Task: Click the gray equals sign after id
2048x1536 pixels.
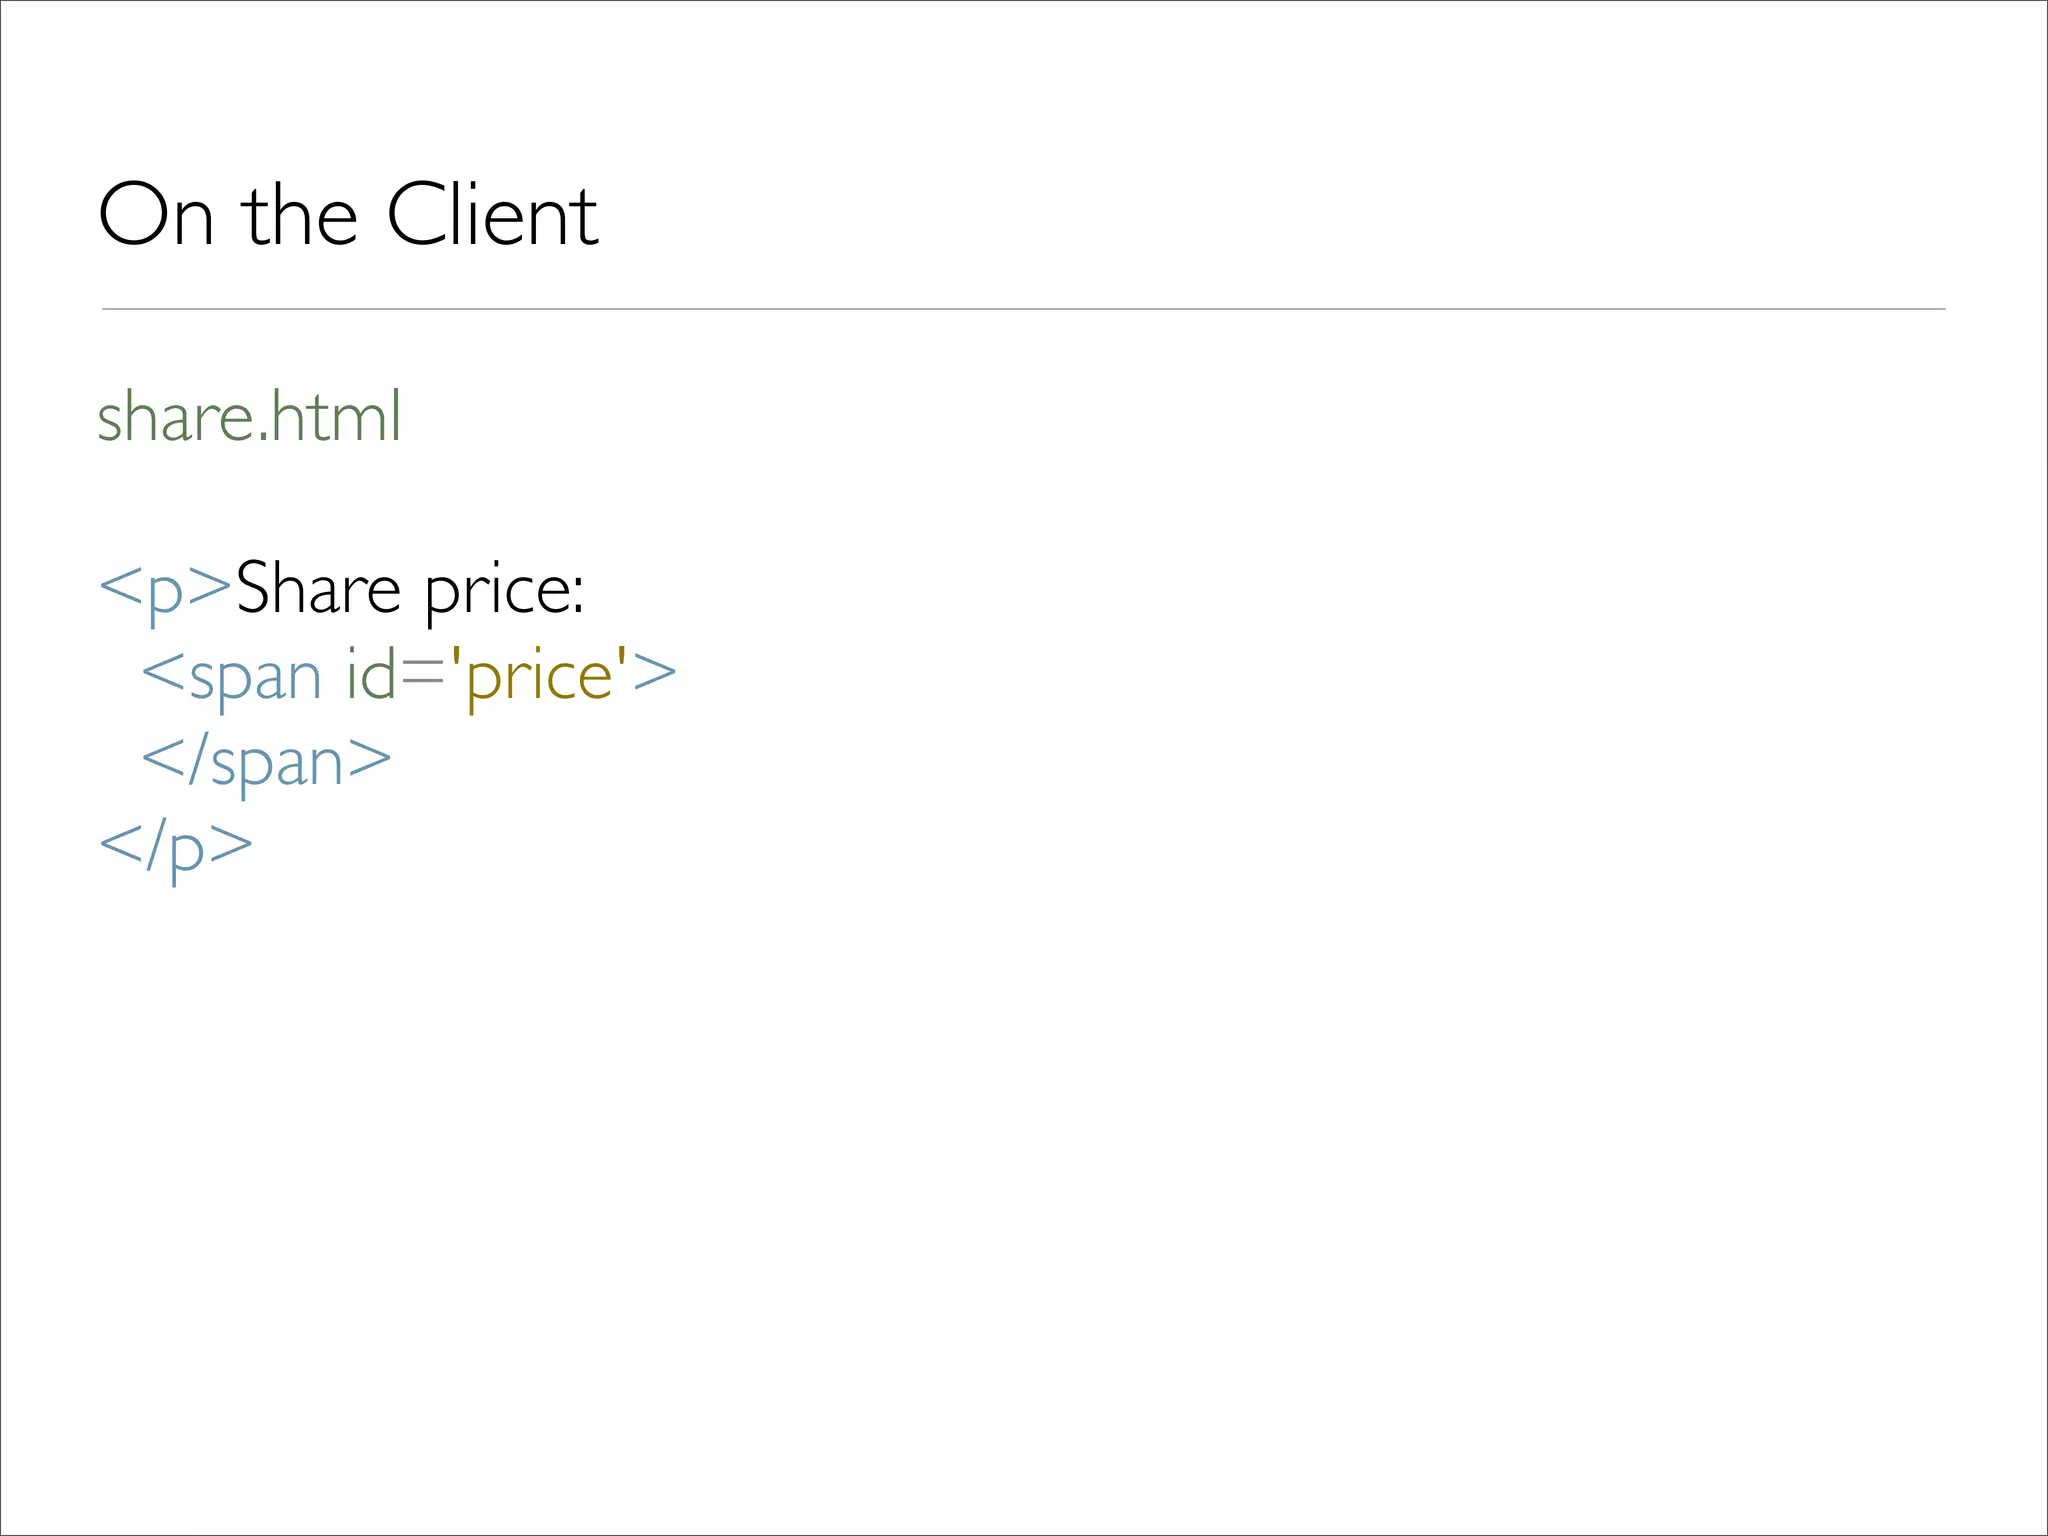Action: (423, 676)
